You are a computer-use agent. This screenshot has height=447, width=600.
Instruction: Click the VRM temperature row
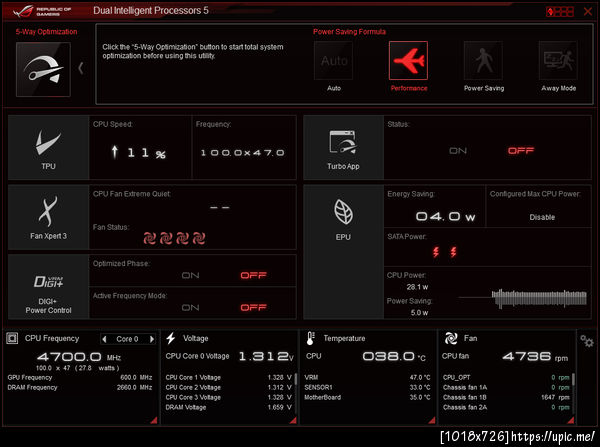point(367,377)
